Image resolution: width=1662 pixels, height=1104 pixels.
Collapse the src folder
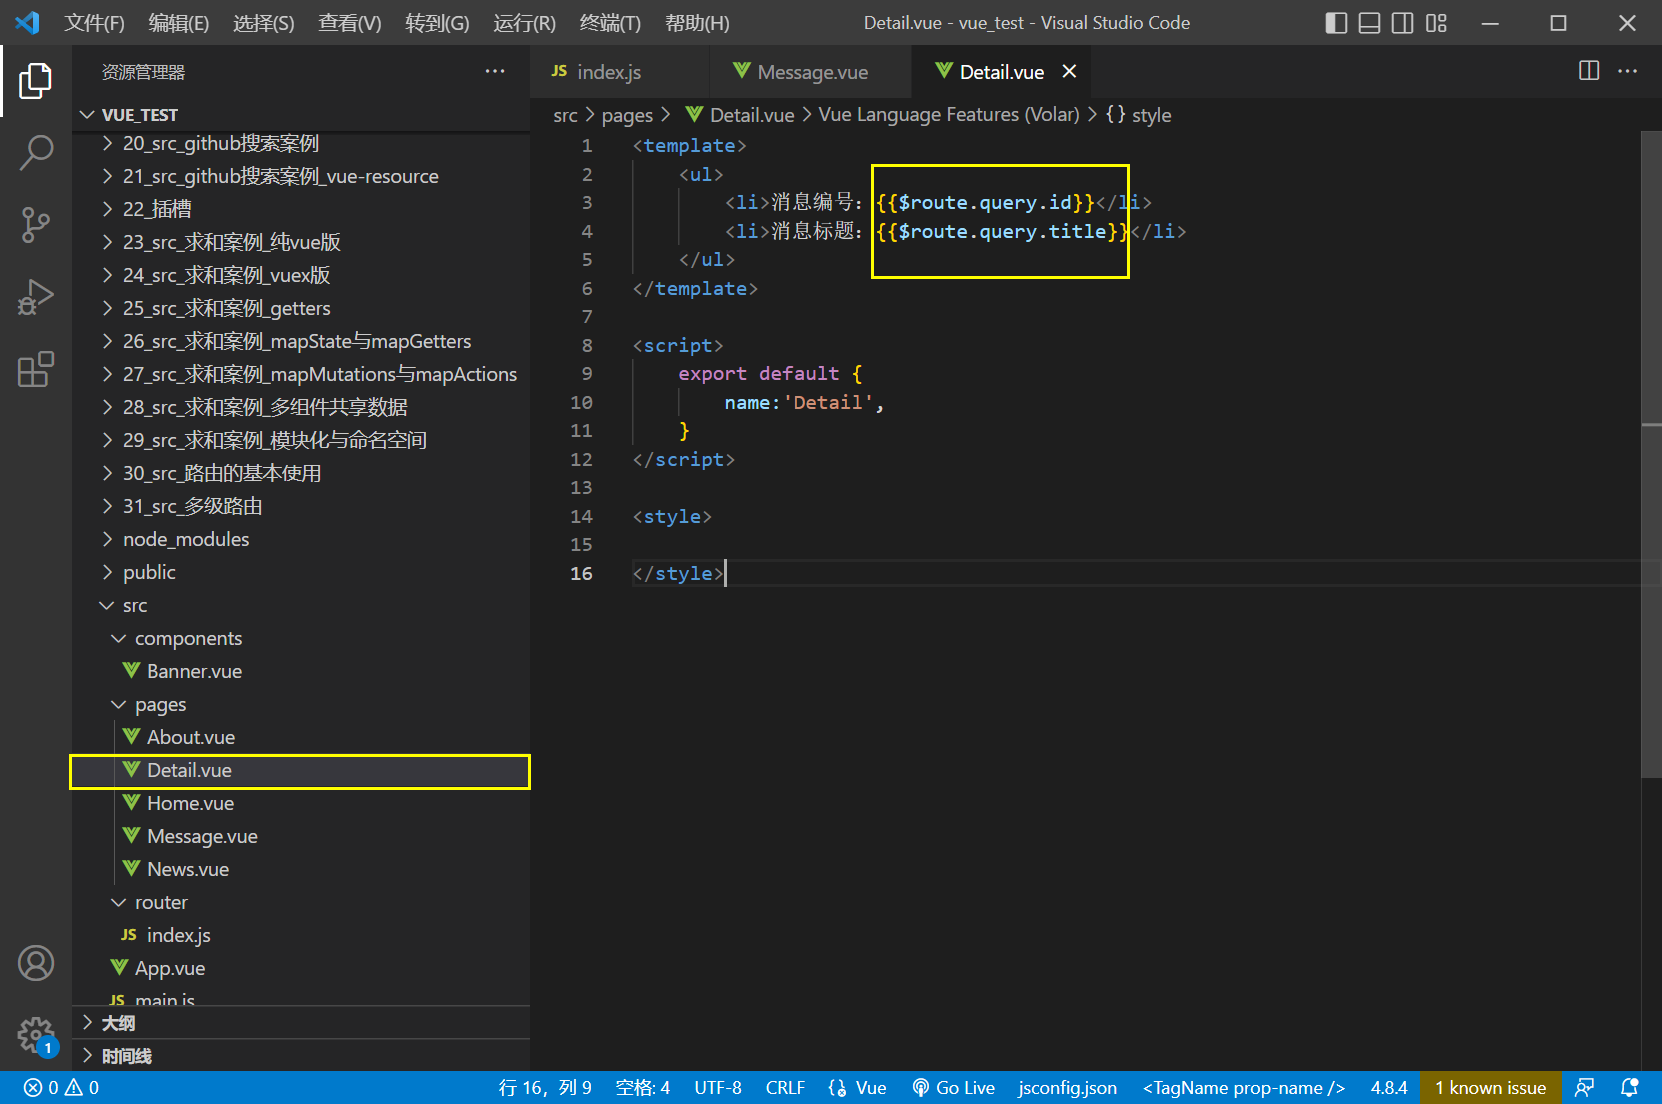pyautogui.click(x=300, y=605)
